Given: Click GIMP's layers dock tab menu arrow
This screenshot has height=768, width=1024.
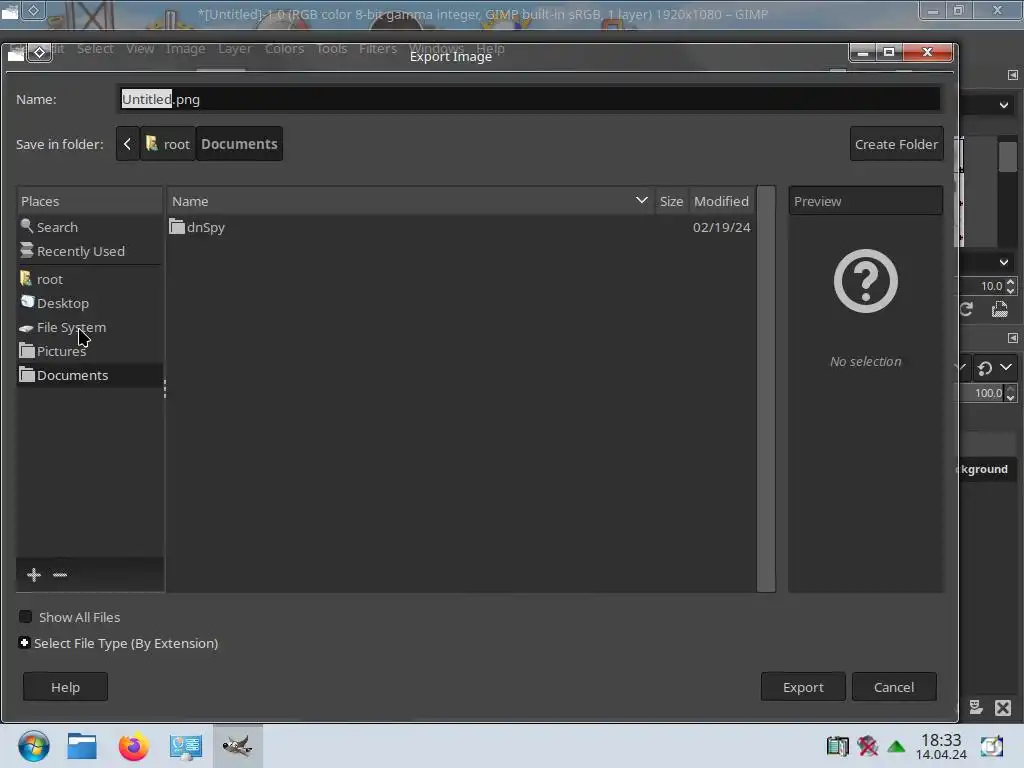Looking at the screenshot, I should click(x=1012, y=338).
